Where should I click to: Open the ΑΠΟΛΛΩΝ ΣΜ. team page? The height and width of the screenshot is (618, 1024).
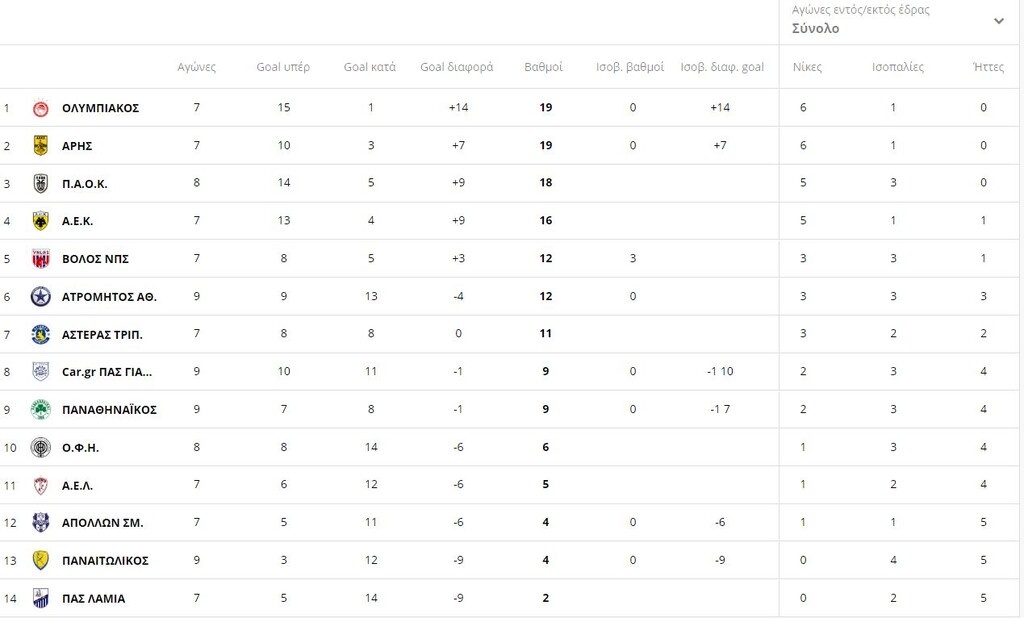[103, 523]
